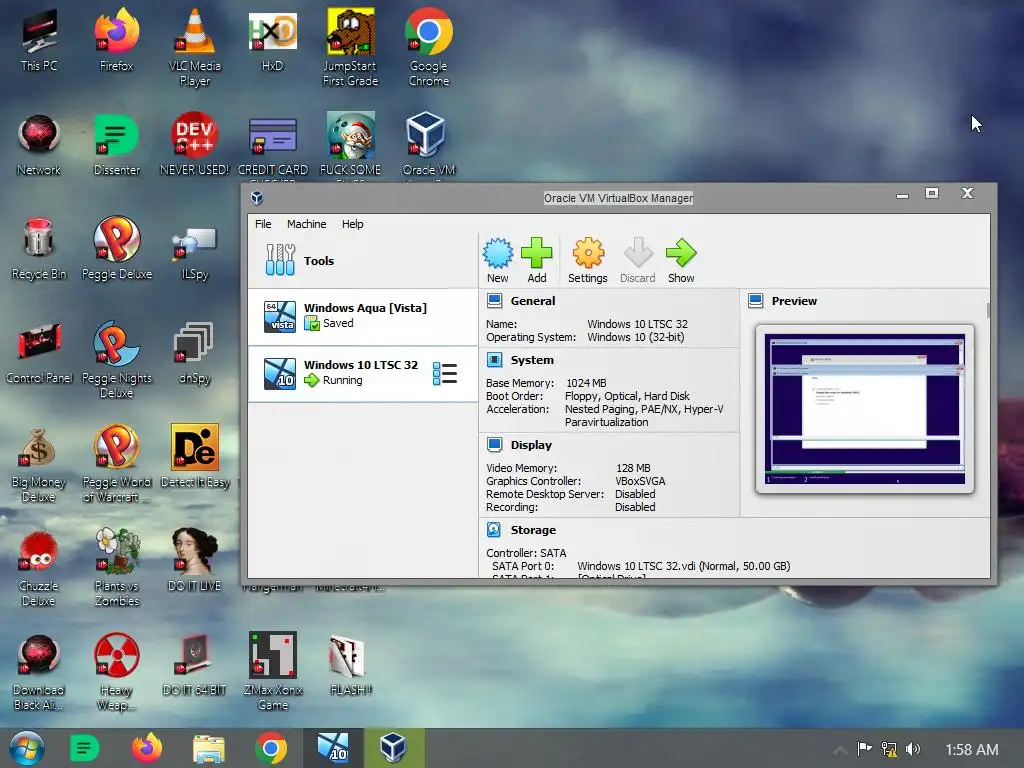Image resolution: width=1024 pixels, height=768 pixels.
Task: Select the ILSpy desktop icon
Action: tap(195, 253)
